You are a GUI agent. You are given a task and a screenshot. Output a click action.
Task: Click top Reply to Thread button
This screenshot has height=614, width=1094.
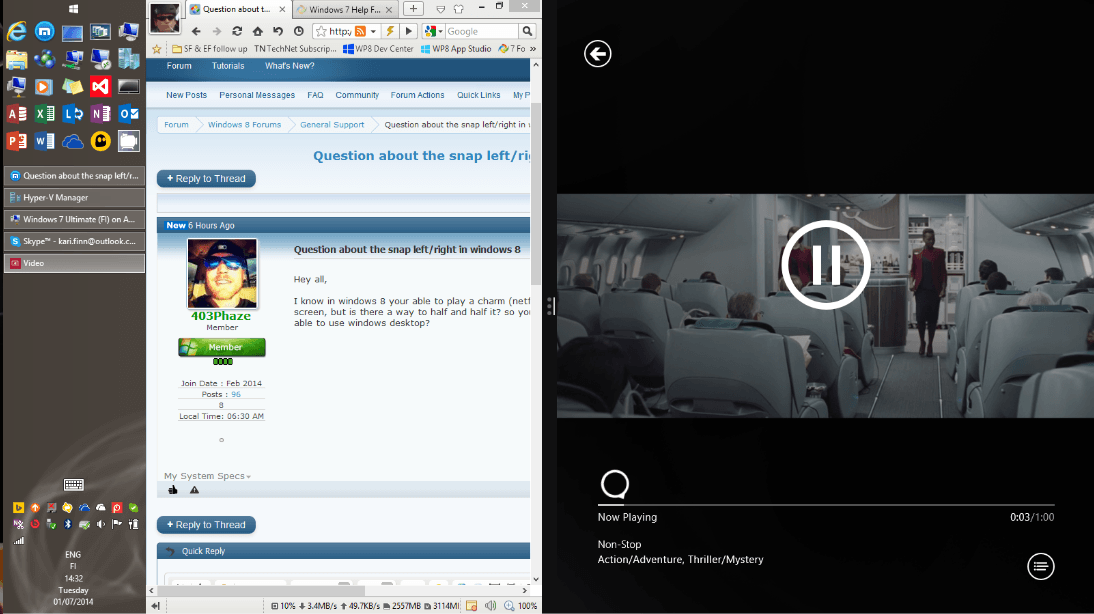point(206,179)
